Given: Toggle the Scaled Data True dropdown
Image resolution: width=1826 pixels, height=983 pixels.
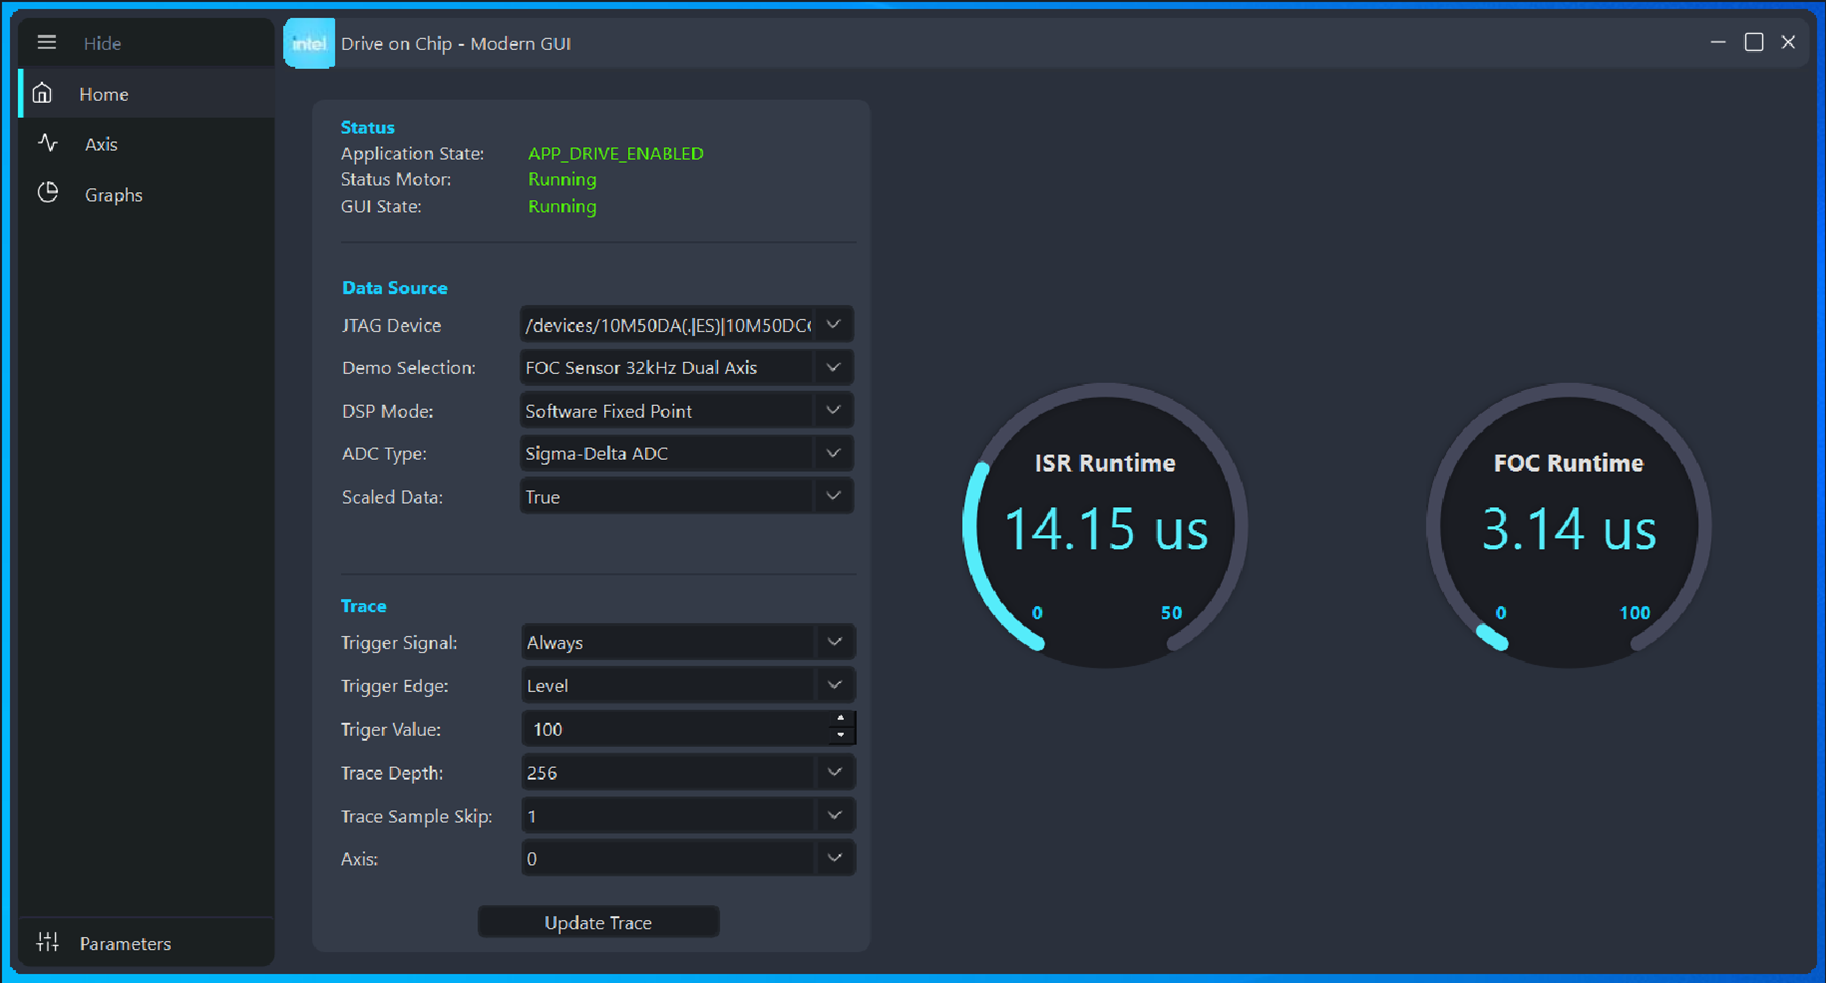Looking at the screenshot, I should pyautogui.click(x=833, y=497).
